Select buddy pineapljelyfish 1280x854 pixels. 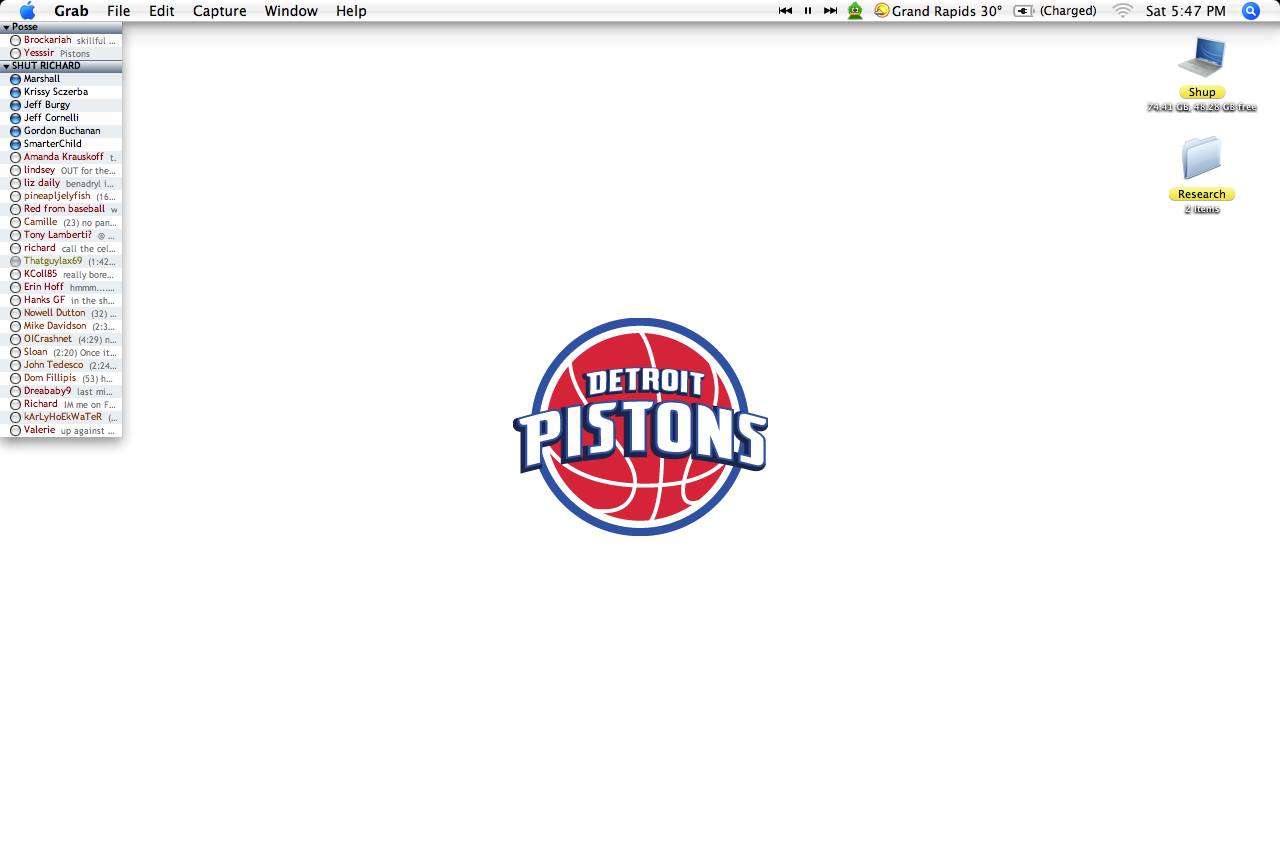click(61, 196)
